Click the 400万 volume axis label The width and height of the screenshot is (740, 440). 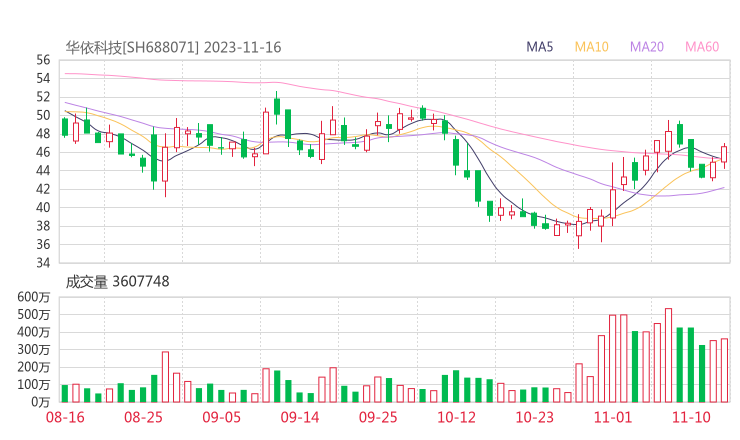tap(34, 332)
